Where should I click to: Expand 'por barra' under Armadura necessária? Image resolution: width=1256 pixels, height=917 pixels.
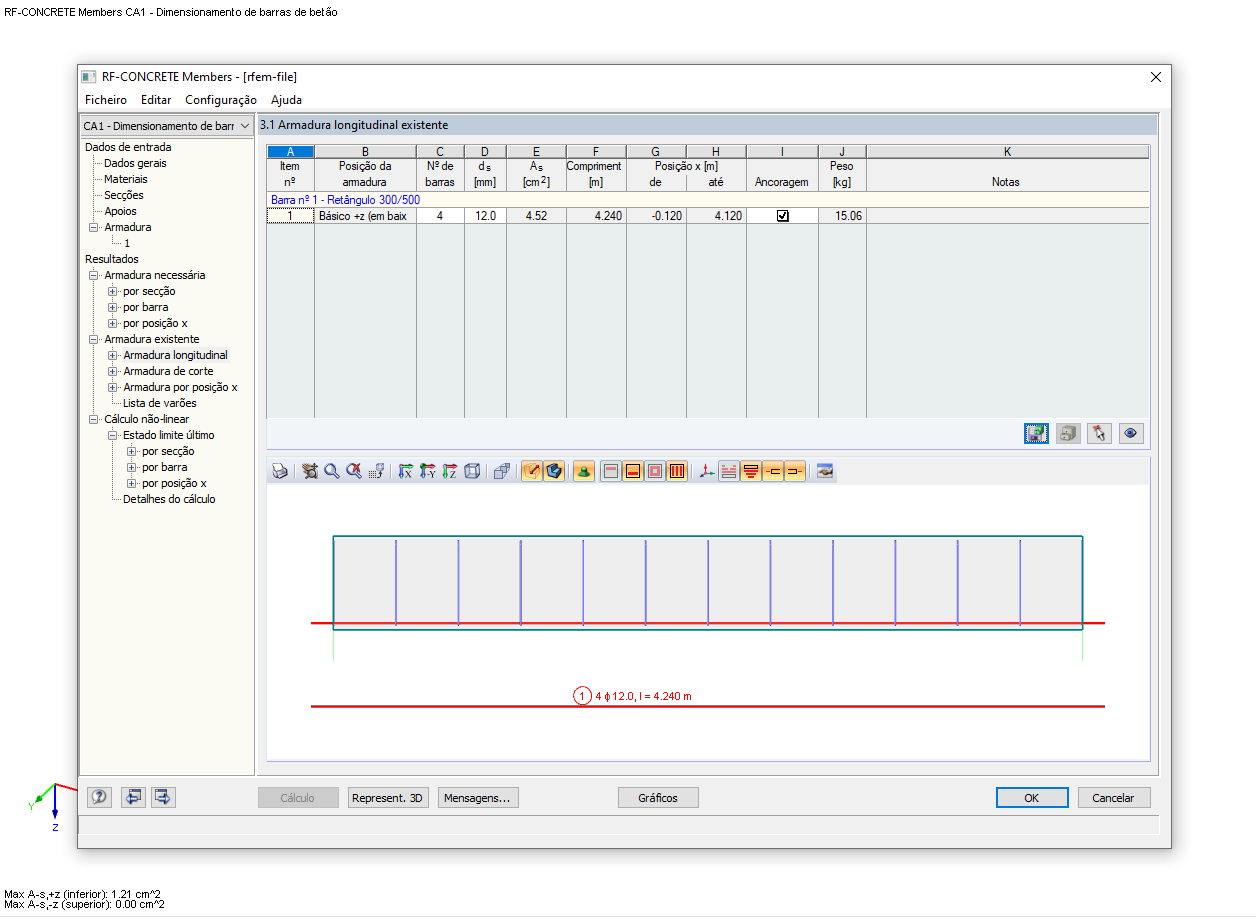(x=113, y=307)
